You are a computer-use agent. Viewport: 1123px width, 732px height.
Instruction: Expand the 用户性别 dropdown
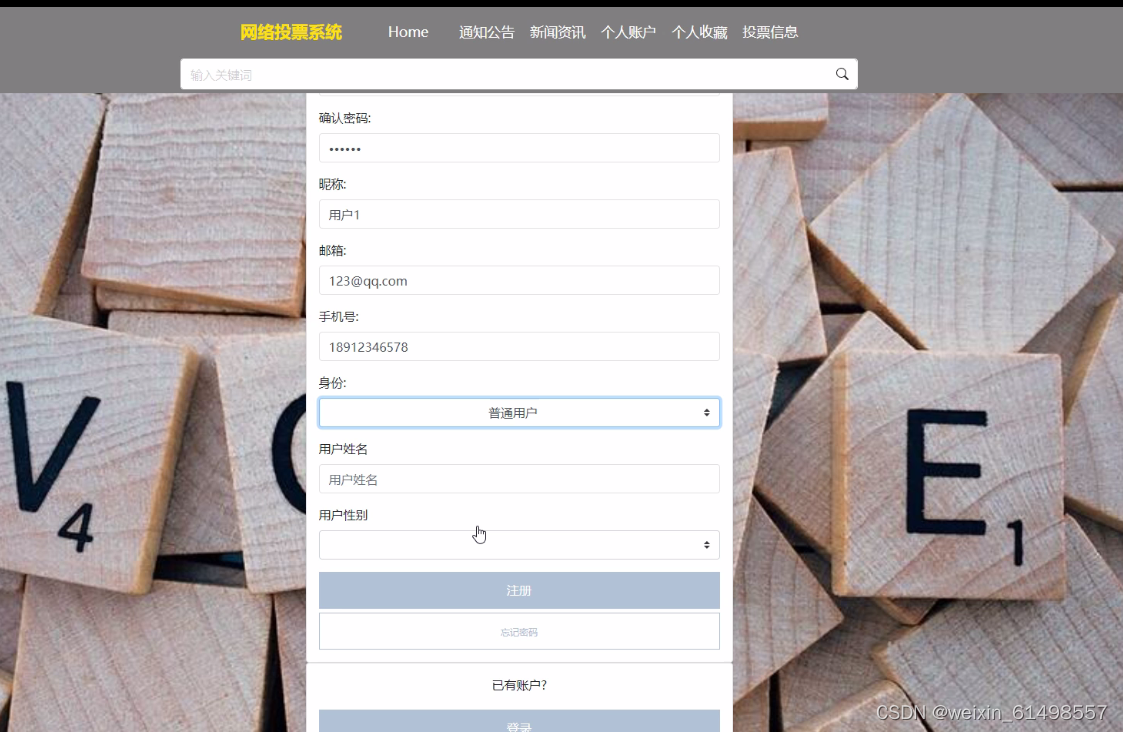pos(519,545)
